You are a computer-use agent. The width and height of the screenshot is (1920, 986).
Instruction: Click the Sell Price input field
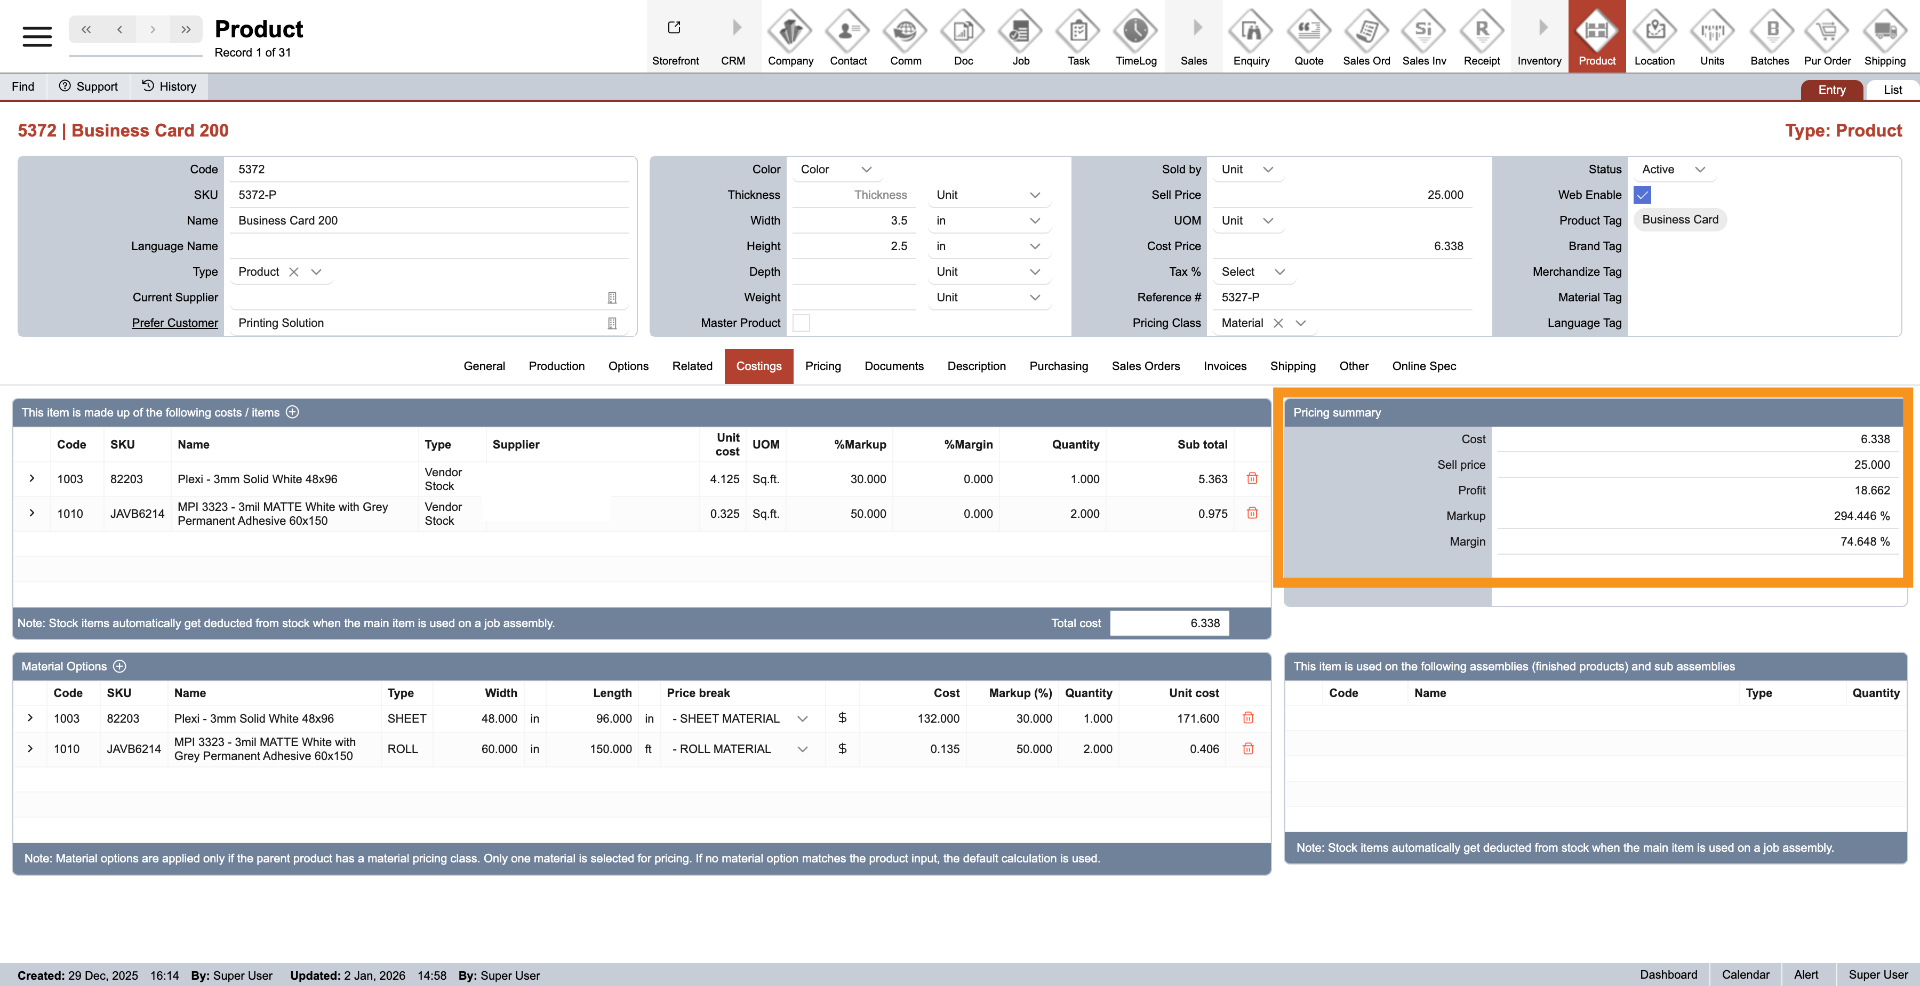[1340, 195]
